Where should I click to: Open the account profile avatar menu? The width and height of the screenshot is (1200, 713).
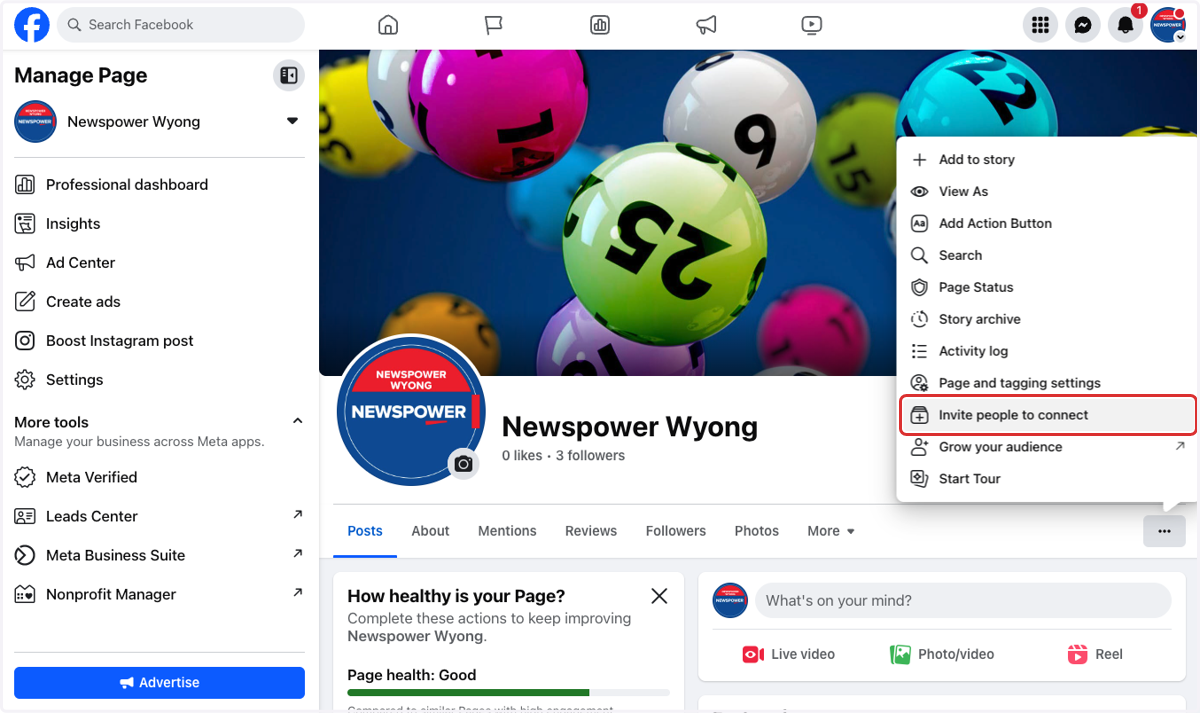coord(1168,25)
